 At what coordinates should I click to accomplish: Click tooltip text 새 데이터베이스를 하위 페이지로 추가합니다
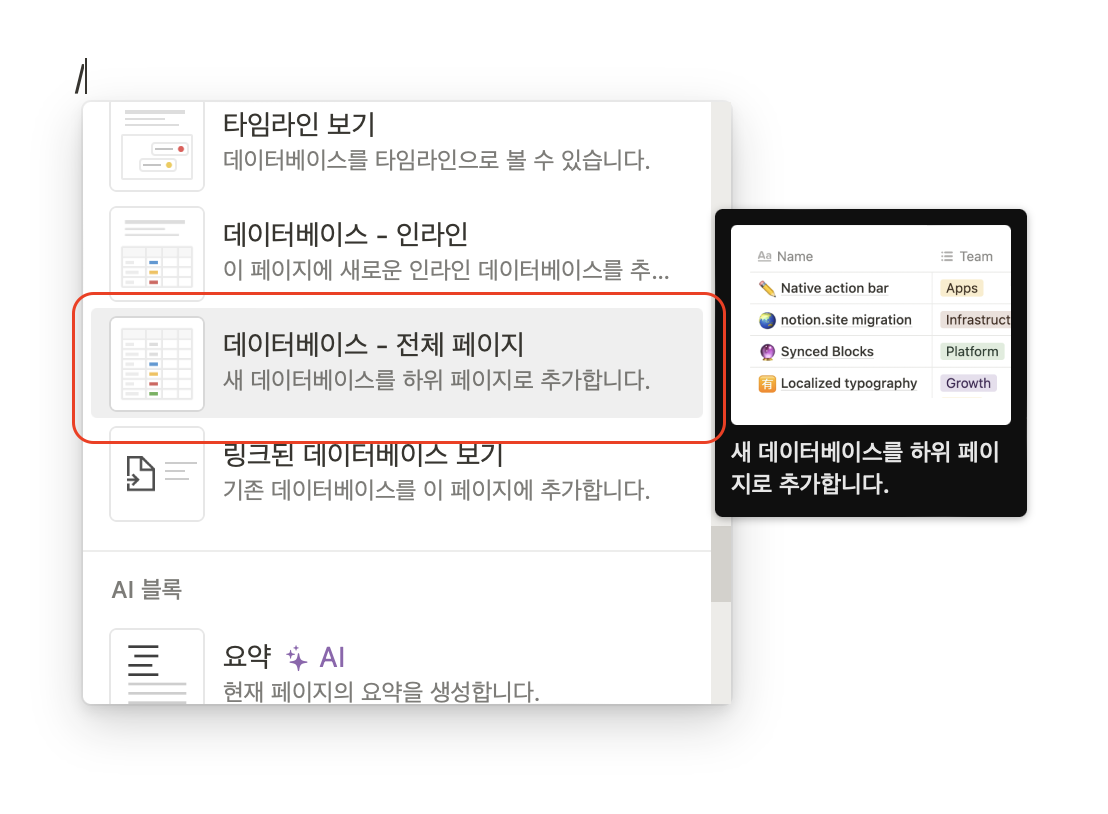pos(865,468)
